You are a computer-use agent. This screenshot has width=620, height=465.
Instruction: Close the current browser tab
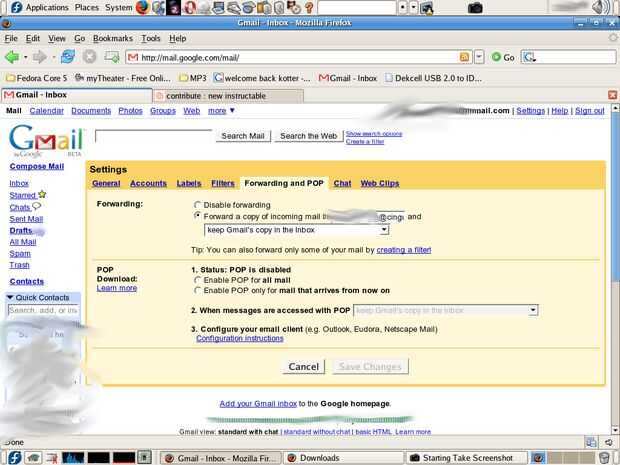coord(612,95)
